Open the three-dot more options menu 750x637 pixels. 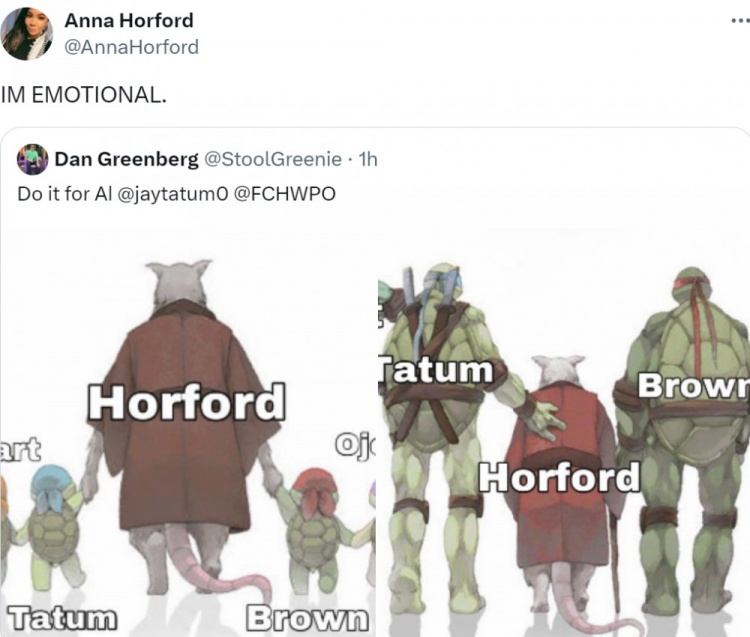(x=740, y=21)
